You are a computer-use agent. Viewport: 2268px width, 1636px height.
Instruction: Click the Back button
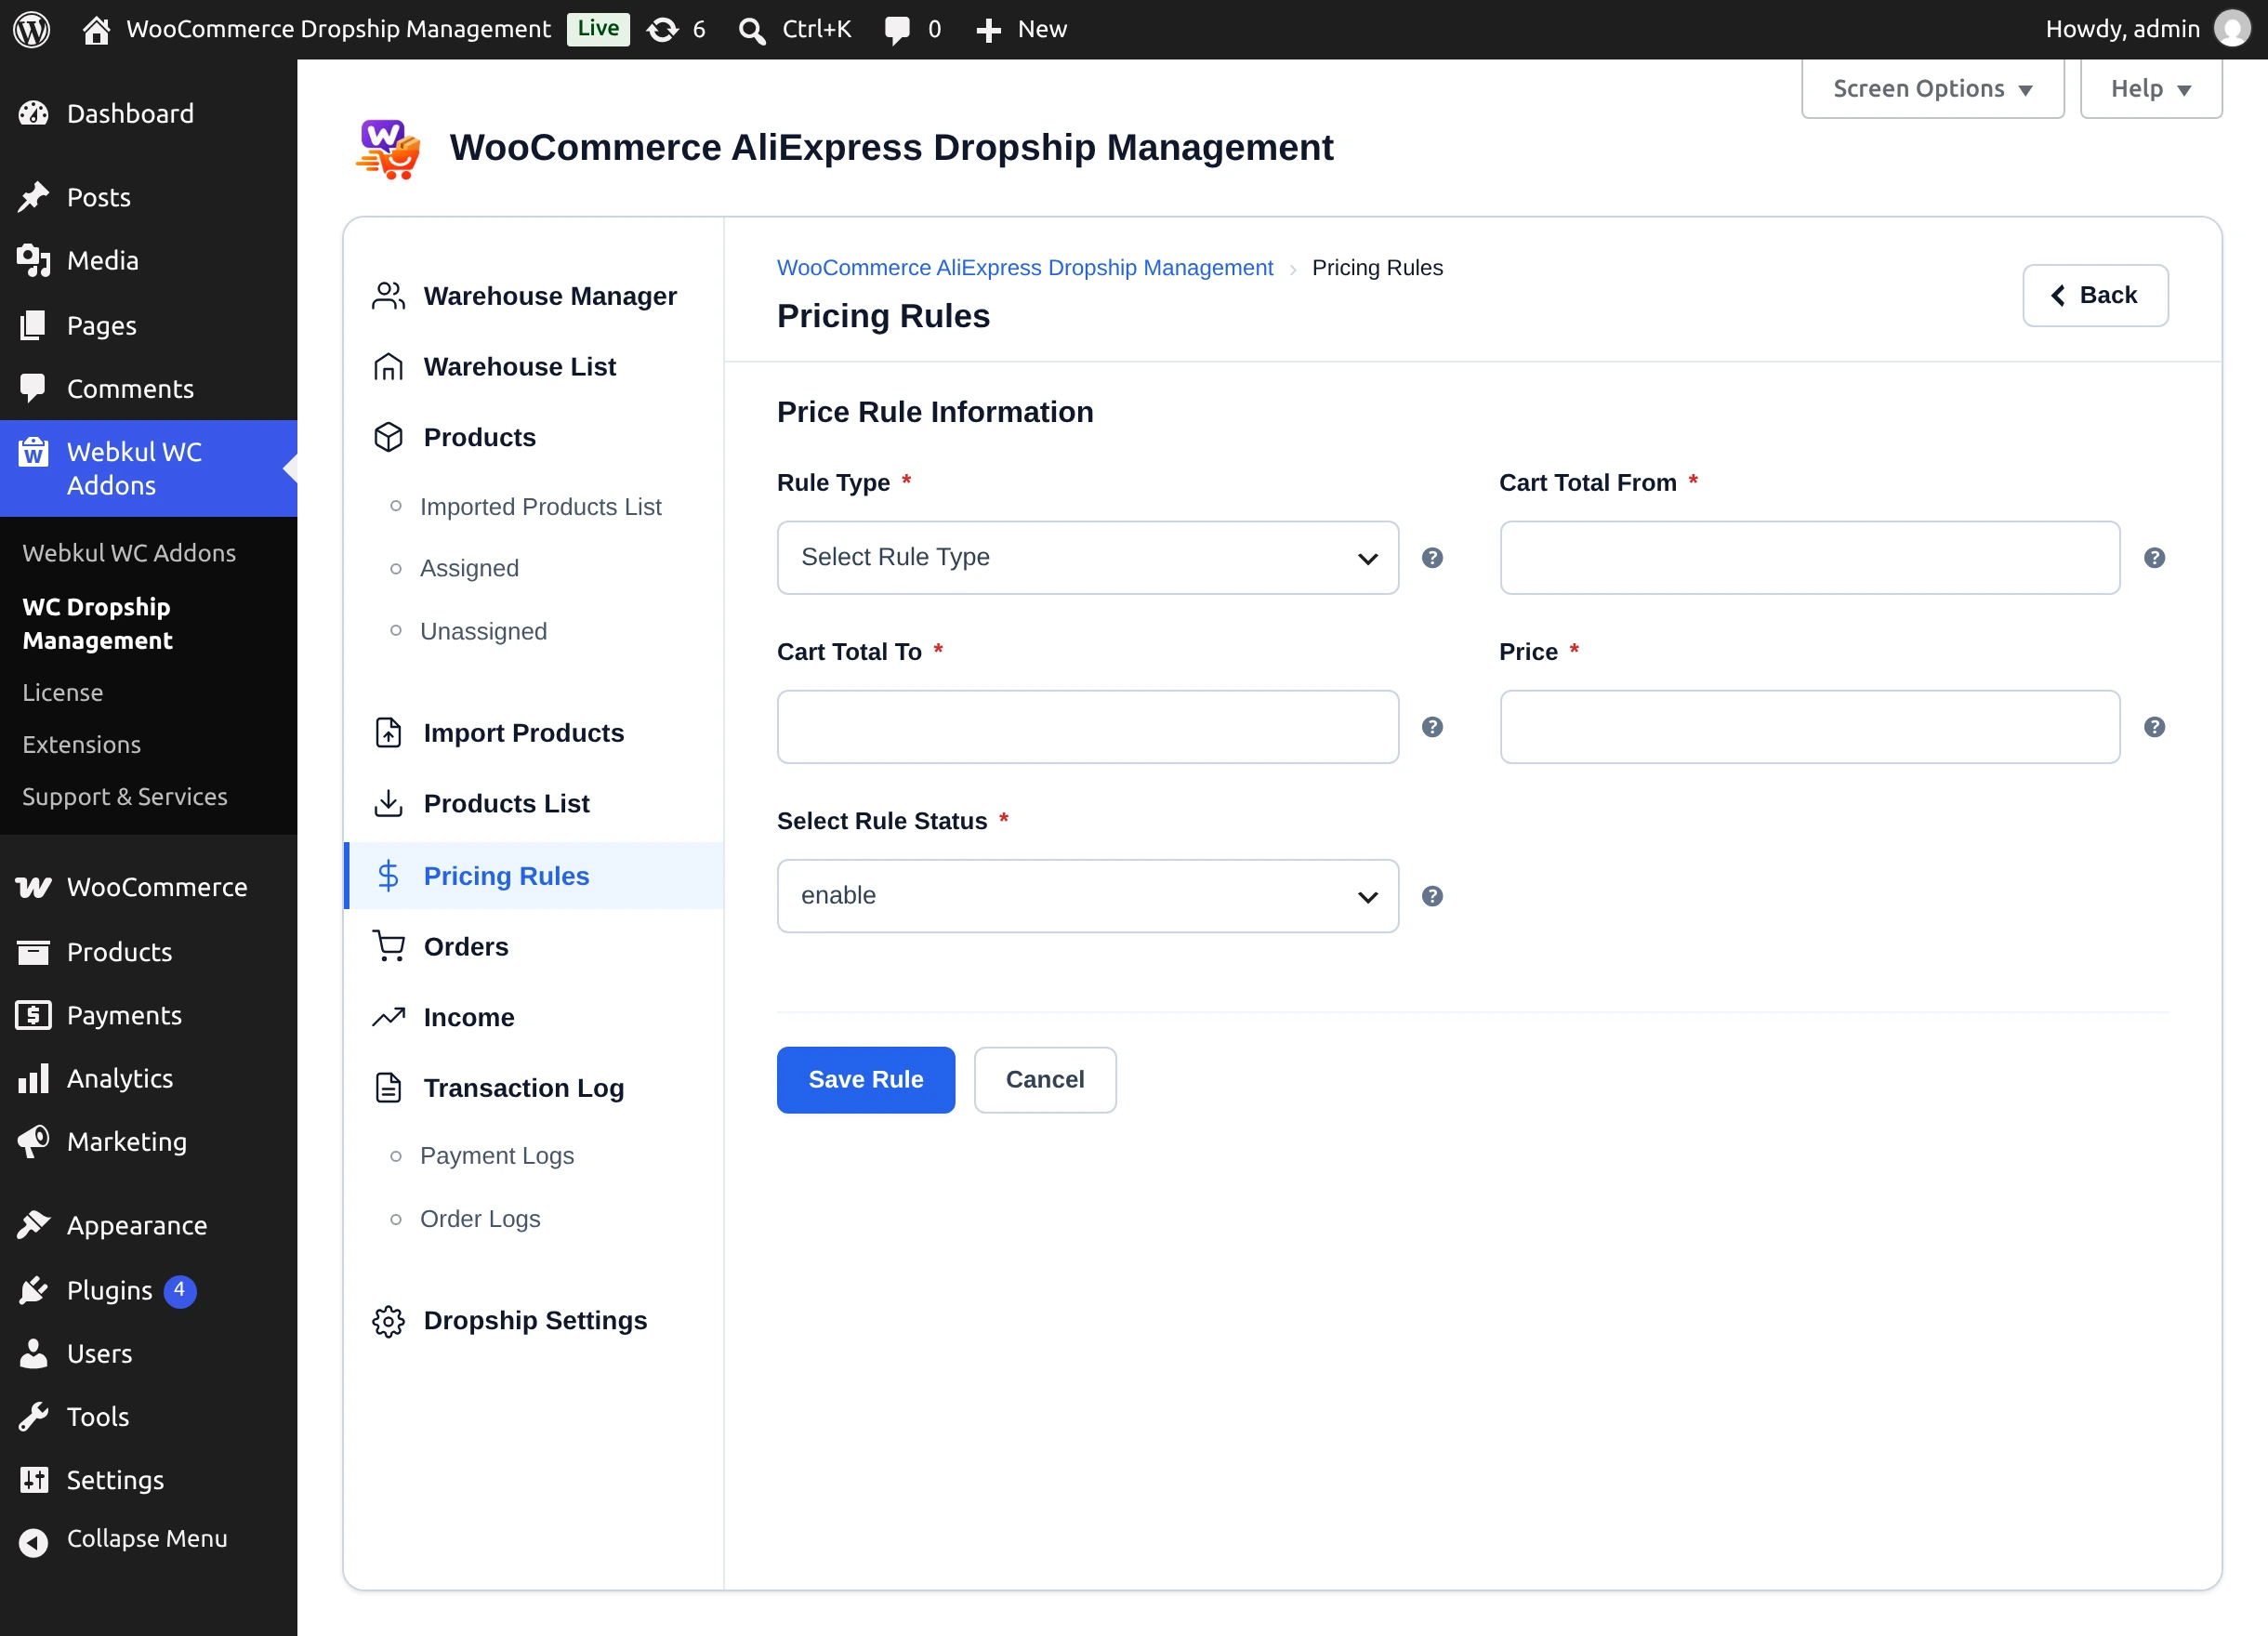coord(2095,296)
